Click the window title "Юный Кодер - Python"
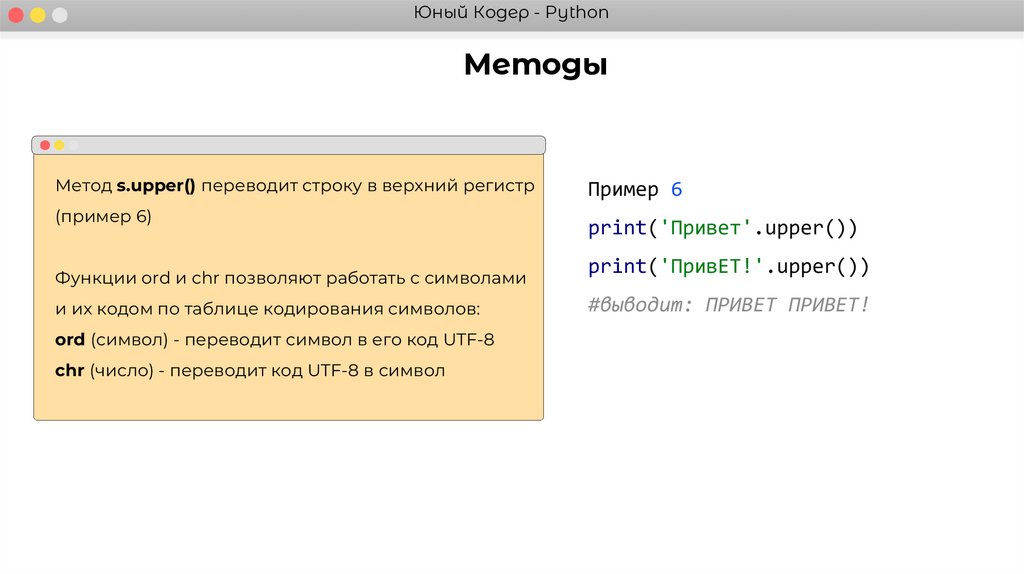 [x=511, y=13]
